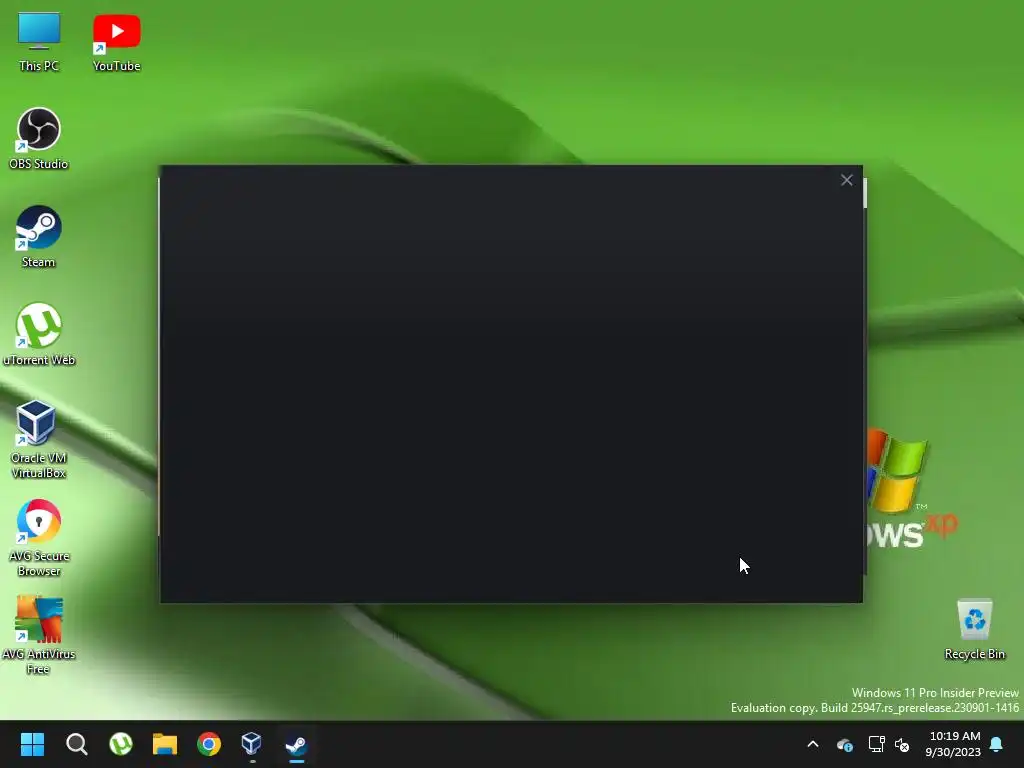The image size is (1024, 768).
Task: Open the notifications bell icon
Action: click(997, 744)
